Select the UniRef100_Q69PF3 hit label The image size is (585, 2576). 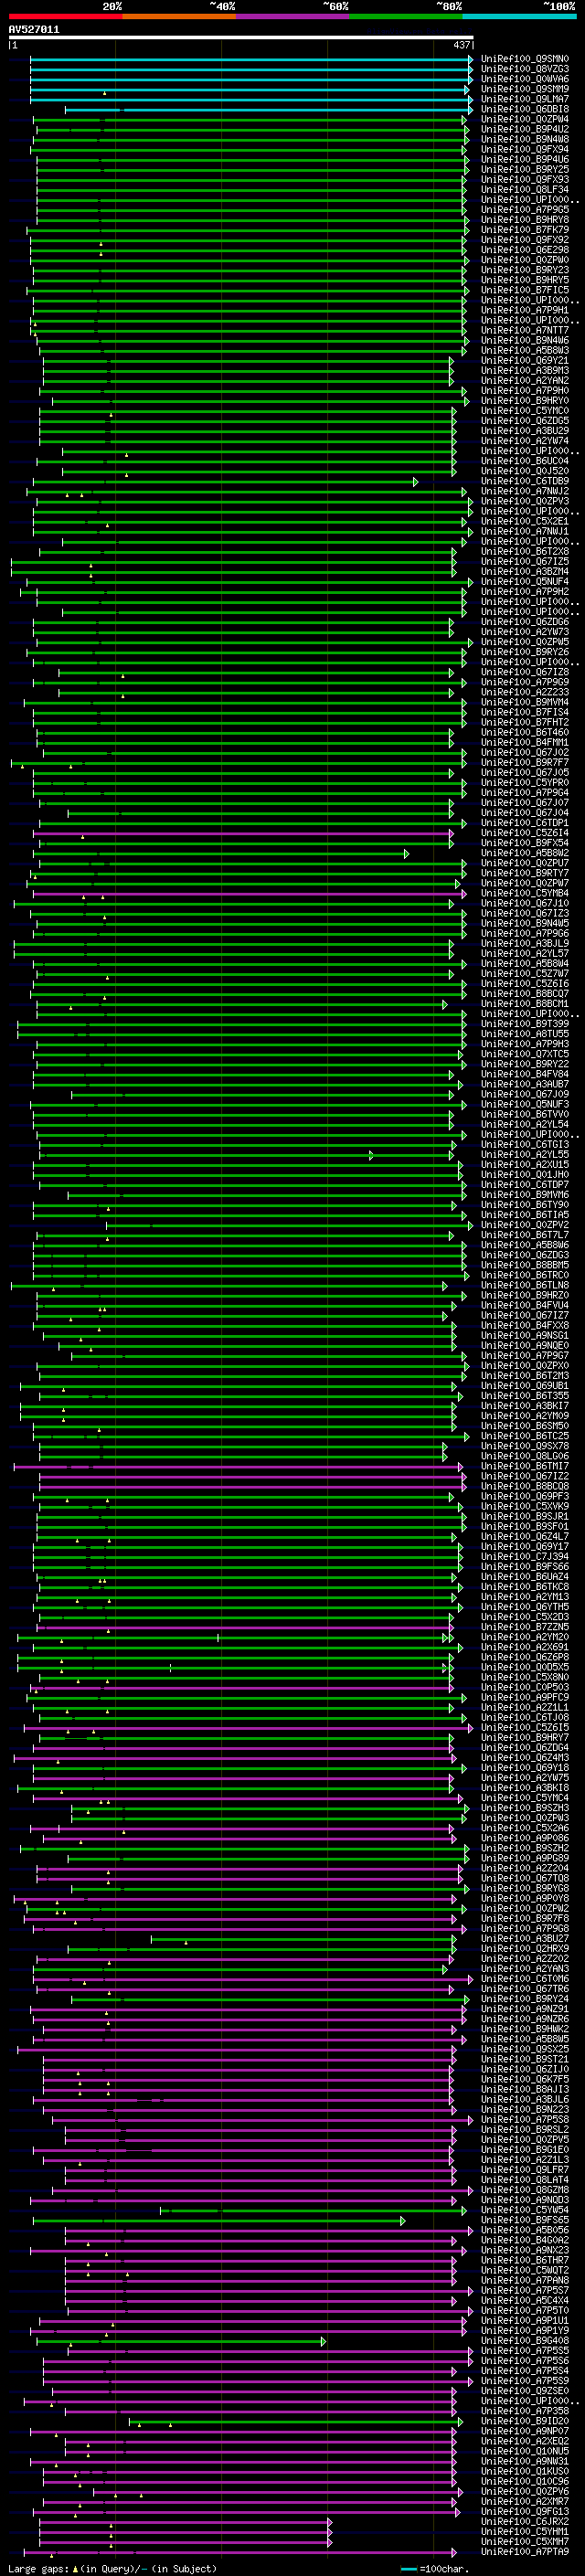(525, 1496)
